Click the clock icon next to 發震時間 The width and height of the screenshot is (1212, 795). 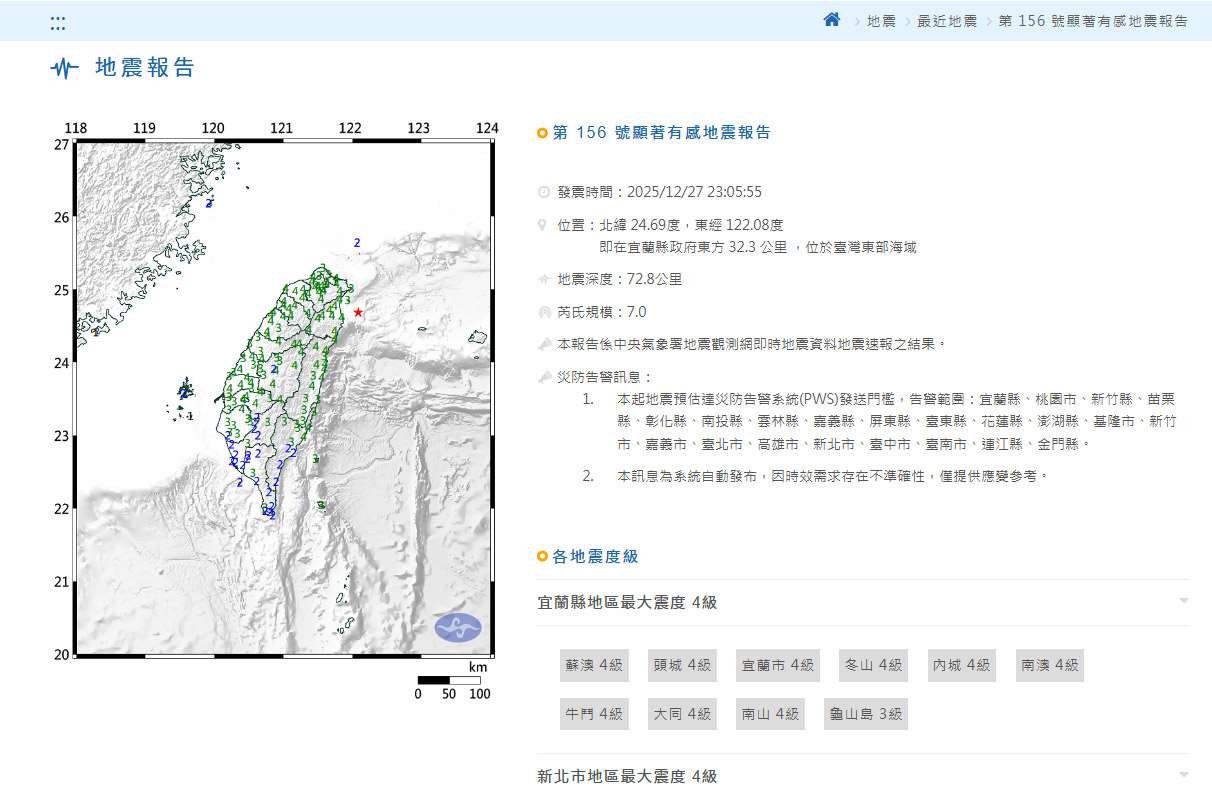tap(543, 192)
